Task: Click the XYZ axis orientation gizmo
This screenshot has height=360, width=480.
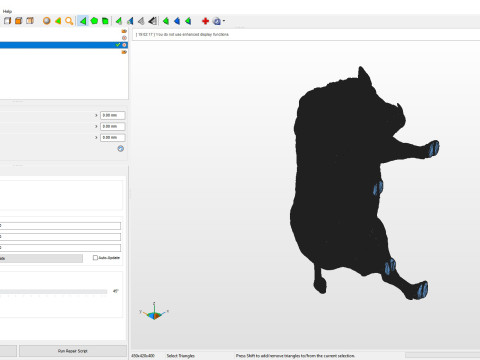Action: point(154,312)
